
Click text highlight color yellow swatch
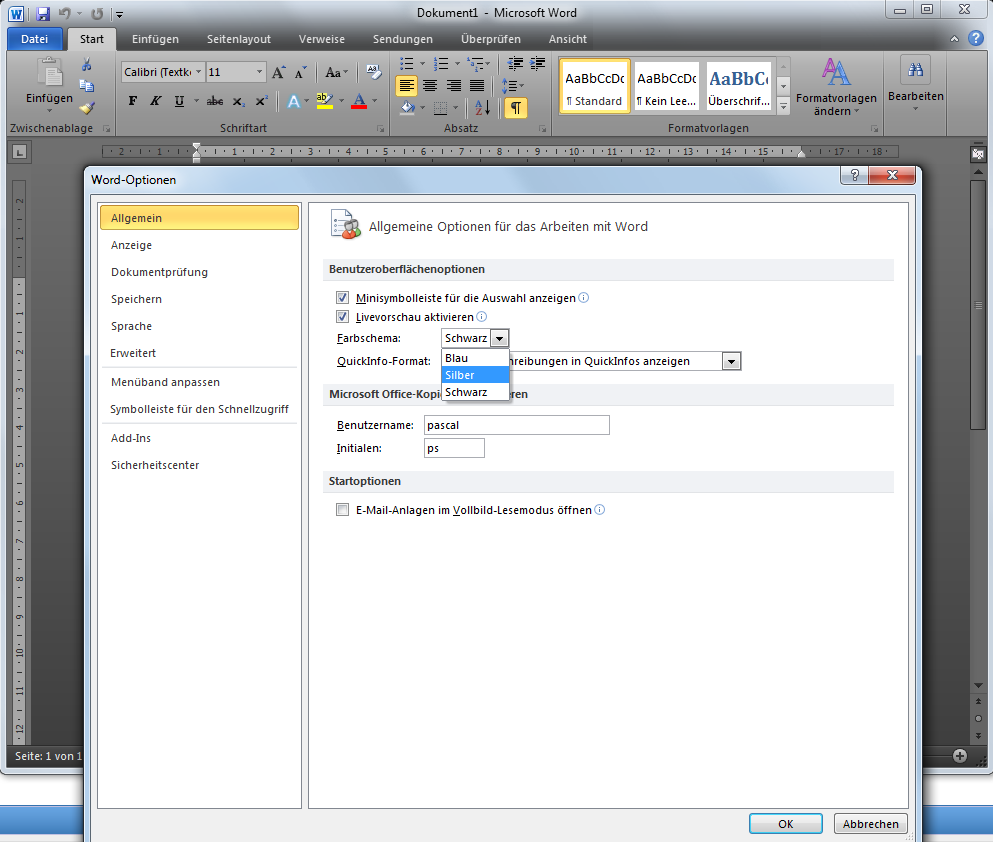coord(324,101)
